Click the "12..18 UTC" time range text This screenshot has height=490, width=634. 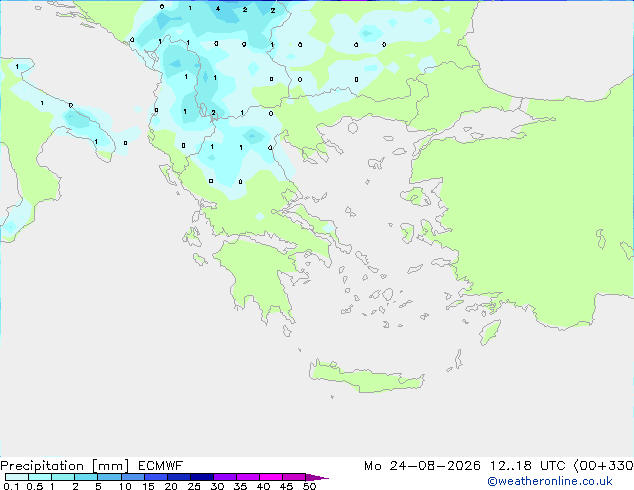pos(527,466)
